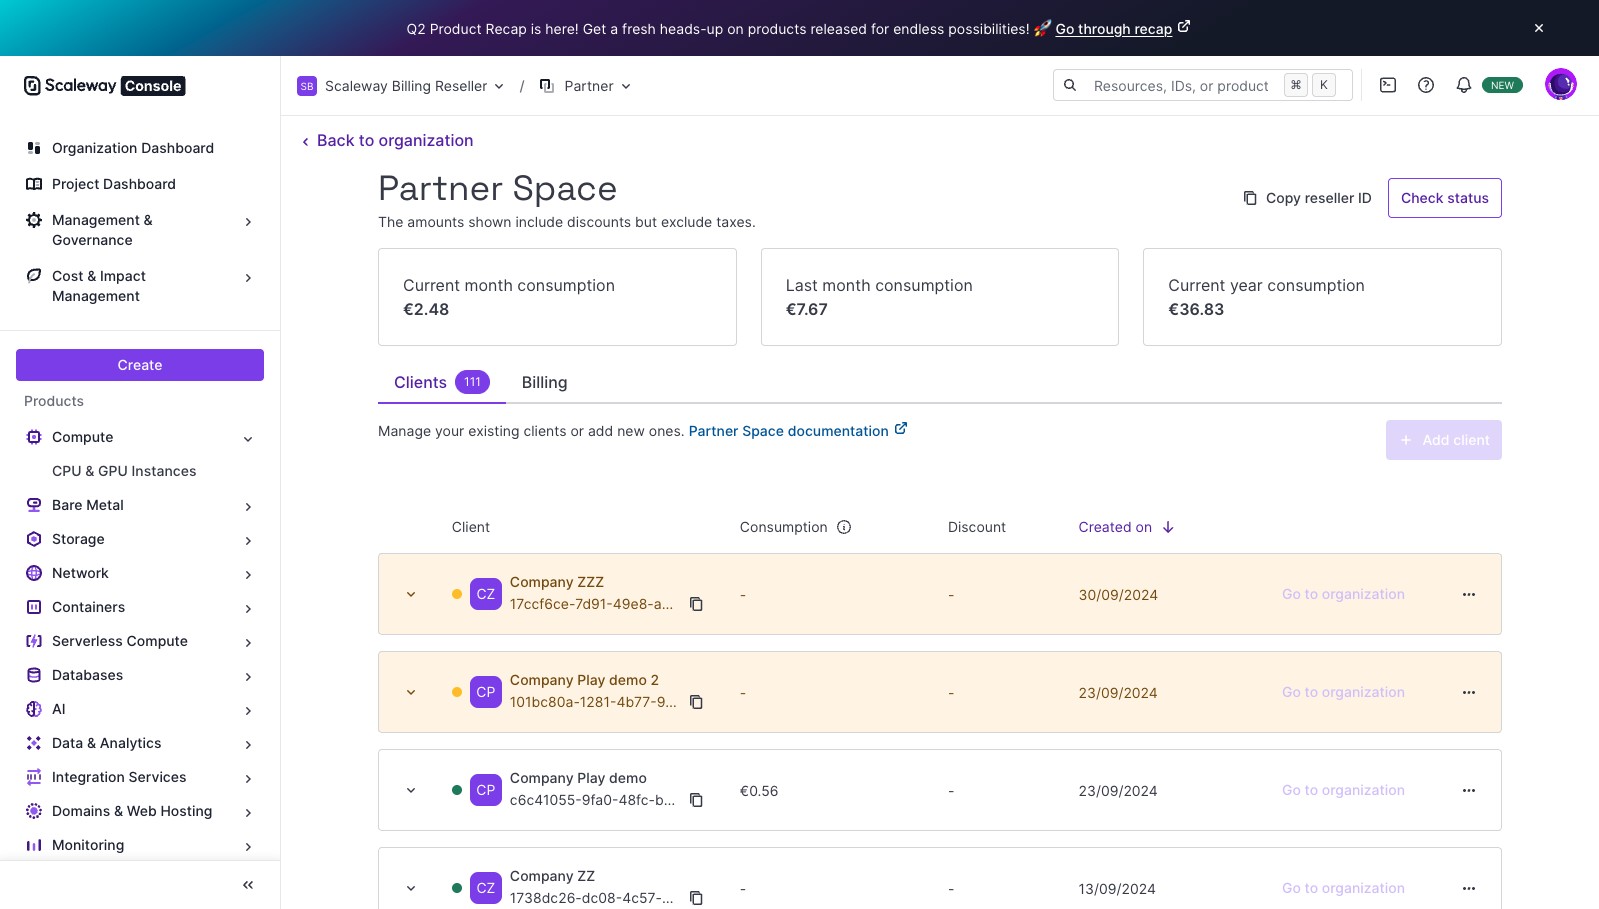Expand Serverless Compute chevron
Viewport: 1599px width, 909px height.
248,643
